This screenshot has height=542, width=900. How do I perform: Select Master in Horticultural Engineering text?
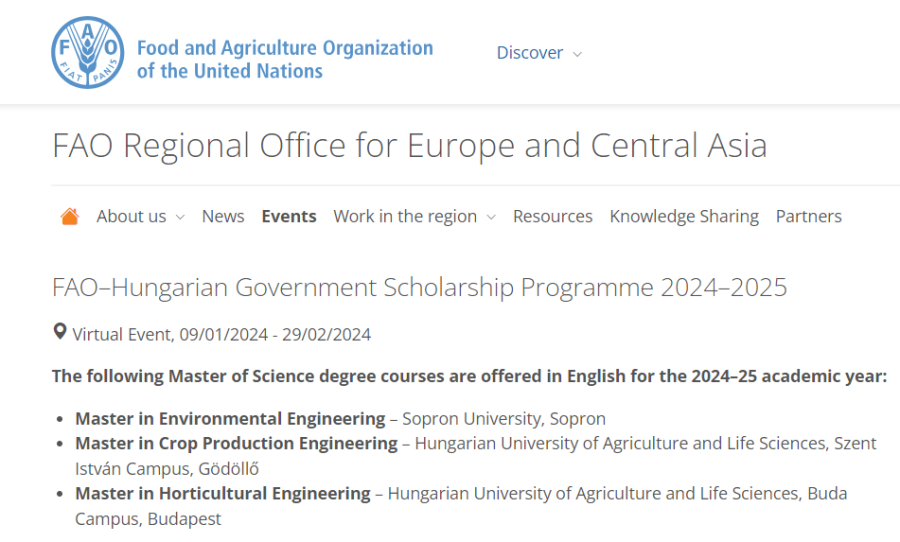[x=223, y=493]
